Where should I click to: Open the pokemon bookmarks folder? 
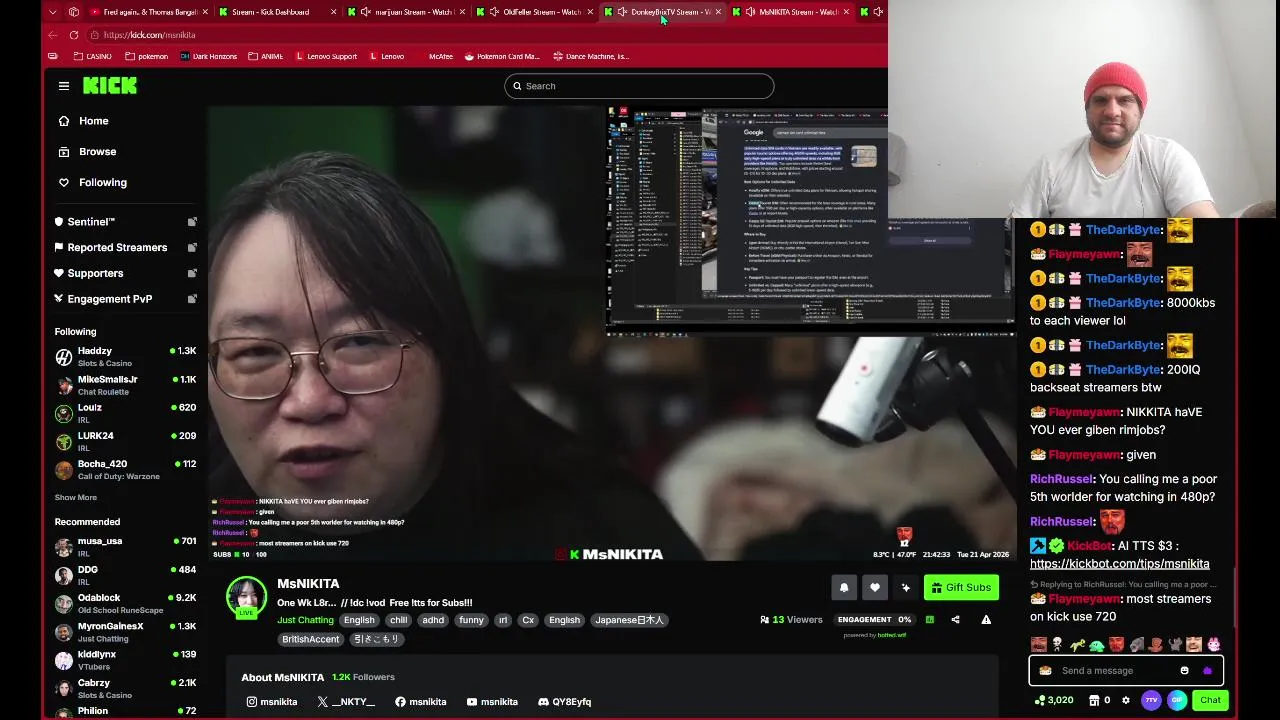[x=145, y=56]
